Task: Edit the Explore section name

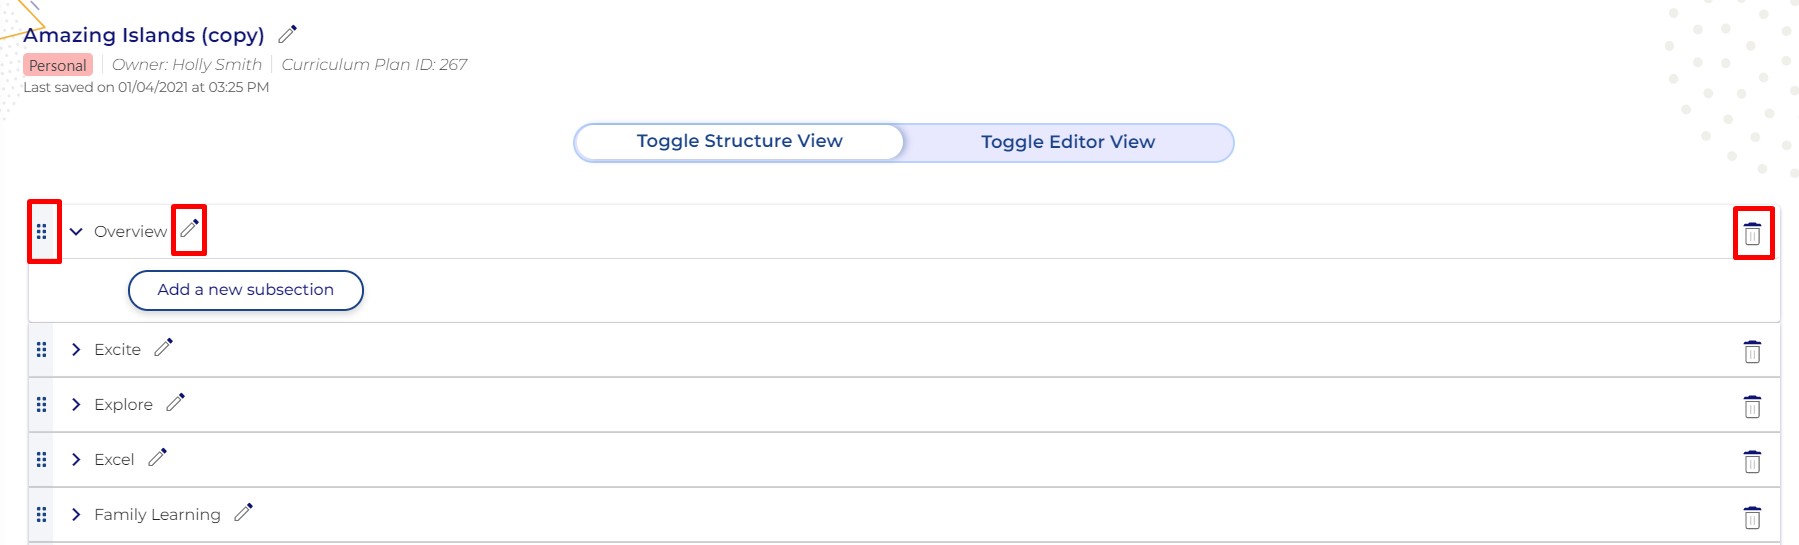Action: (176, 403)
